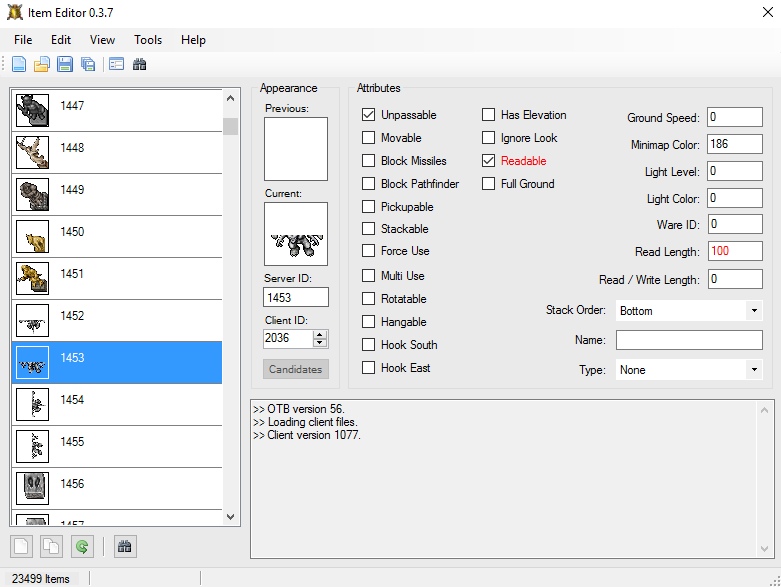The image size is (781, 587).
Task: Click the binoculars Find icon in top toolbar
Action: [x=139, y=64]
